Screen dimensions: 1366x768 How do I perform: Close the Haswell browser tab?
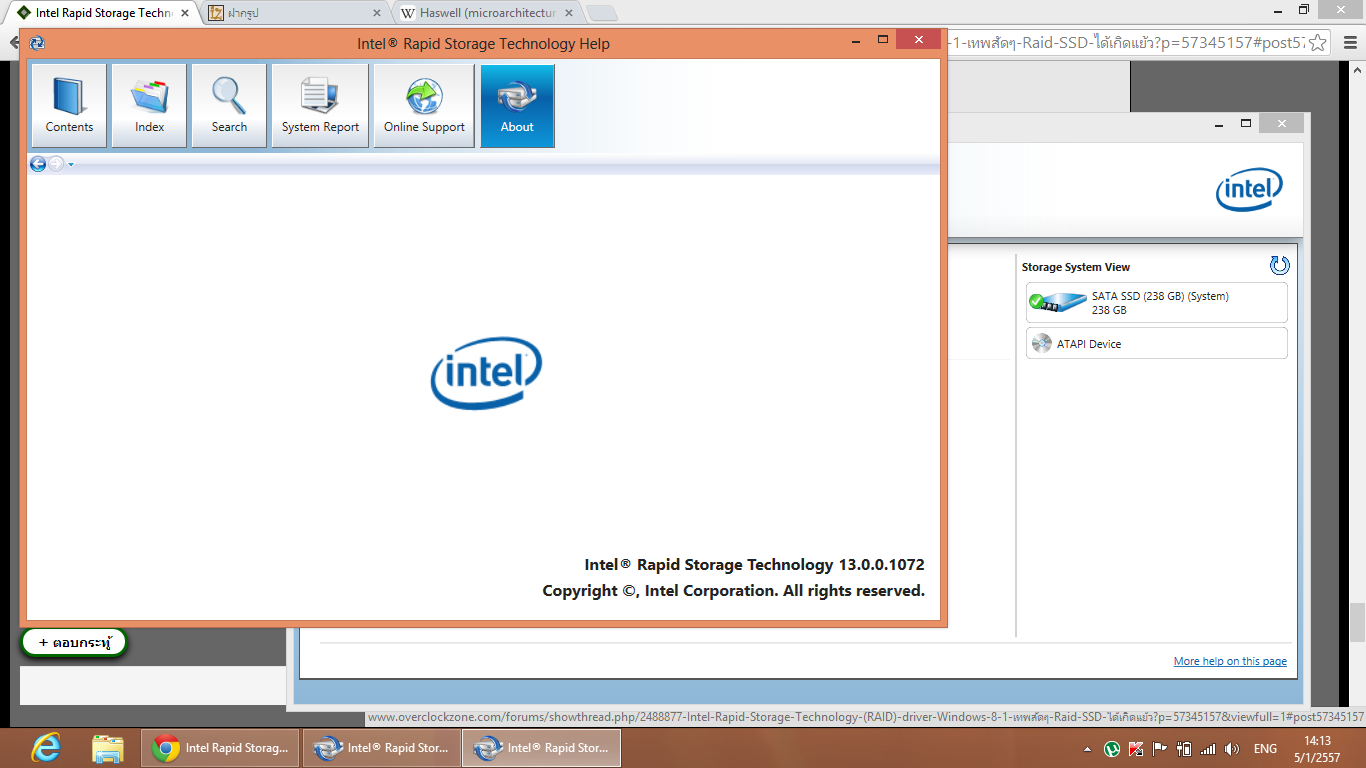click(x=569, y=13)
